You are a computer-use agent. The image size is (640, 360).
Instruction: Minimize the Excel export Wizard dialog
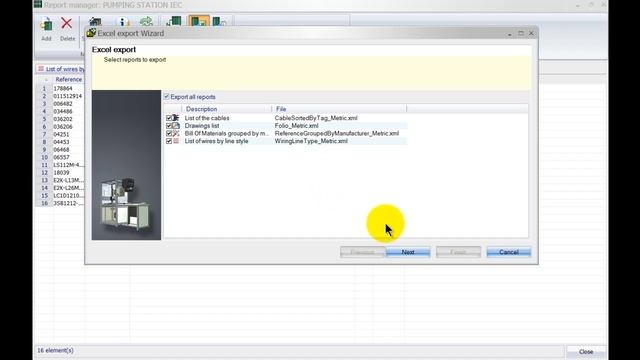[x=510, y=34]
